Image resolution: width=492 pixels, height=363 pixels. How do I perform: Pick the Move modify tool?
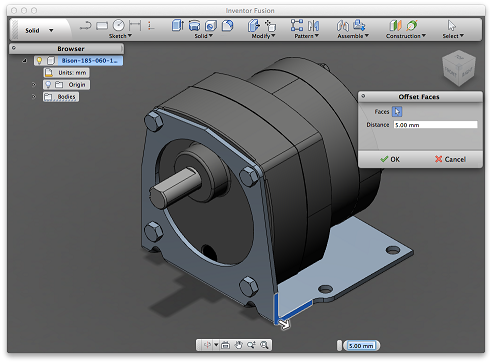(270, 26)
